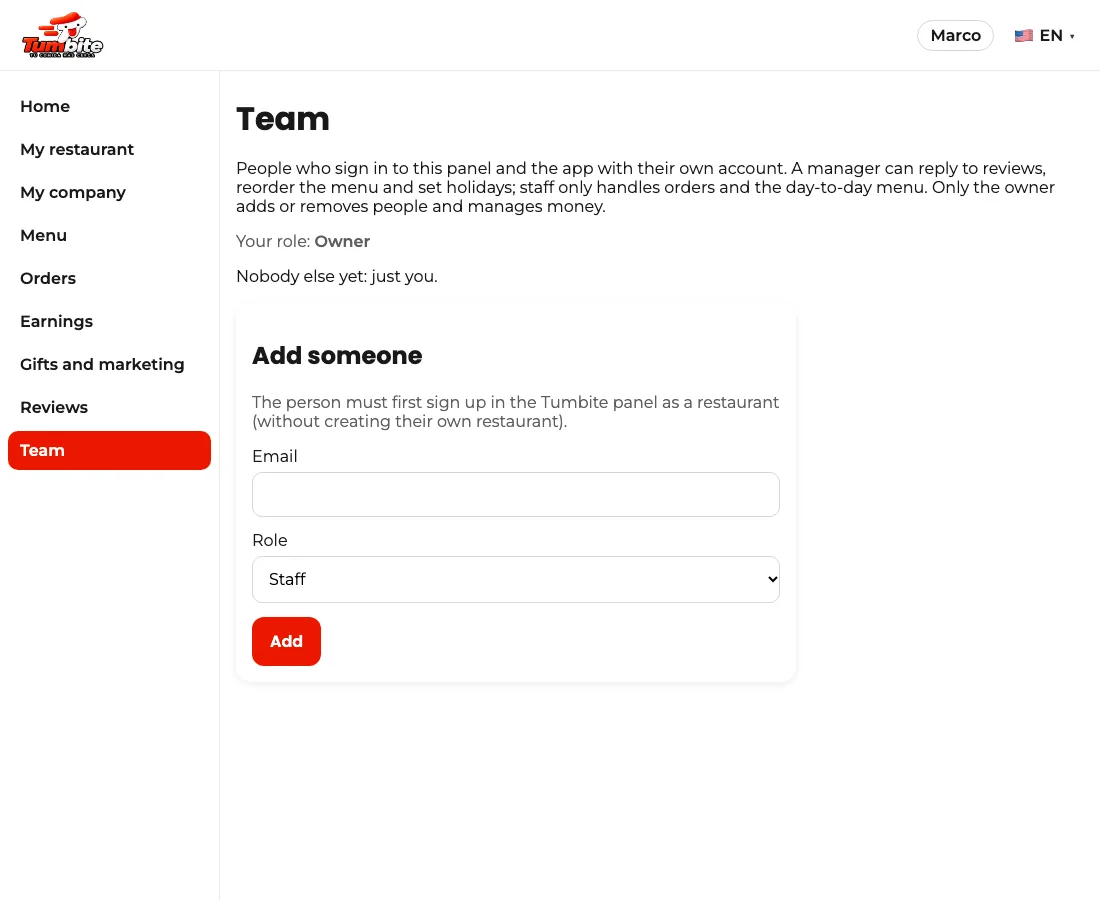
Task: Click the Team page heading
Action: tap(283, 119)
